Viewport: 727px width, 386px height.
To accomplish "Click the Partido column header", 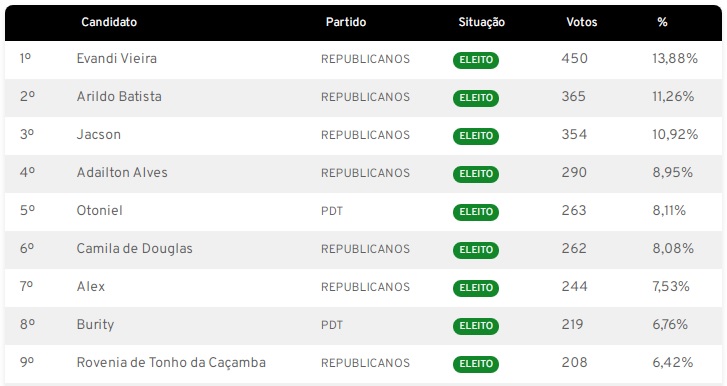I will pyautogui.click(x=346, y=22).
